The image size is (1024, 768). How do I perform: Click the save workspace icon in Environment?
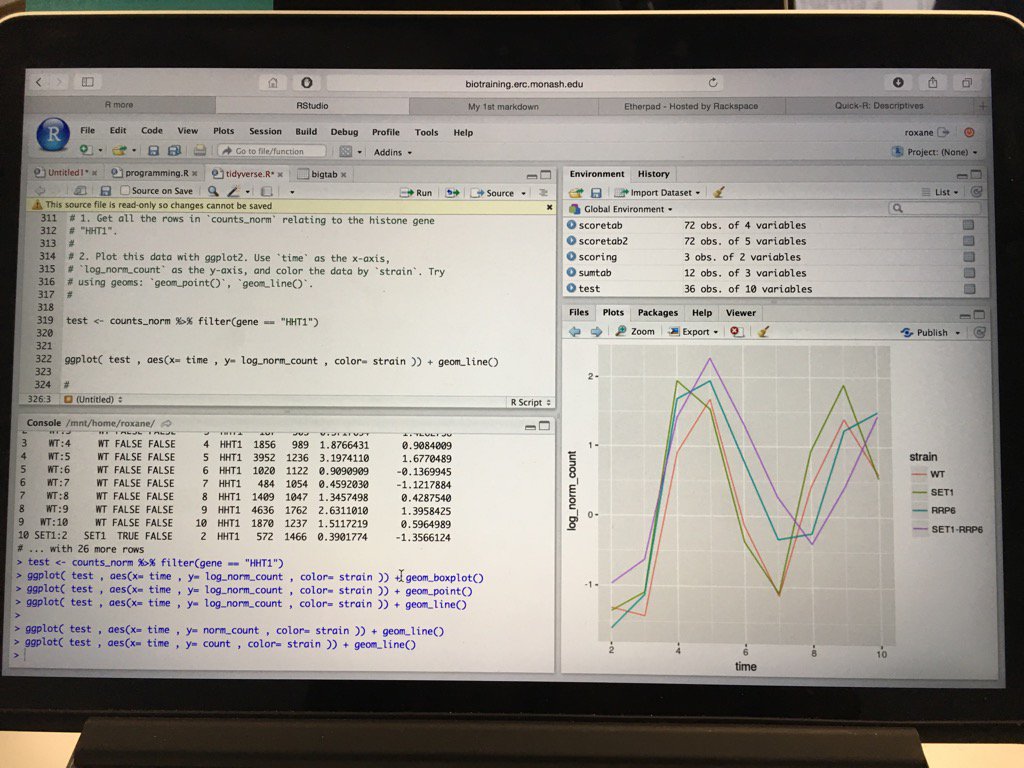point(596,193)
